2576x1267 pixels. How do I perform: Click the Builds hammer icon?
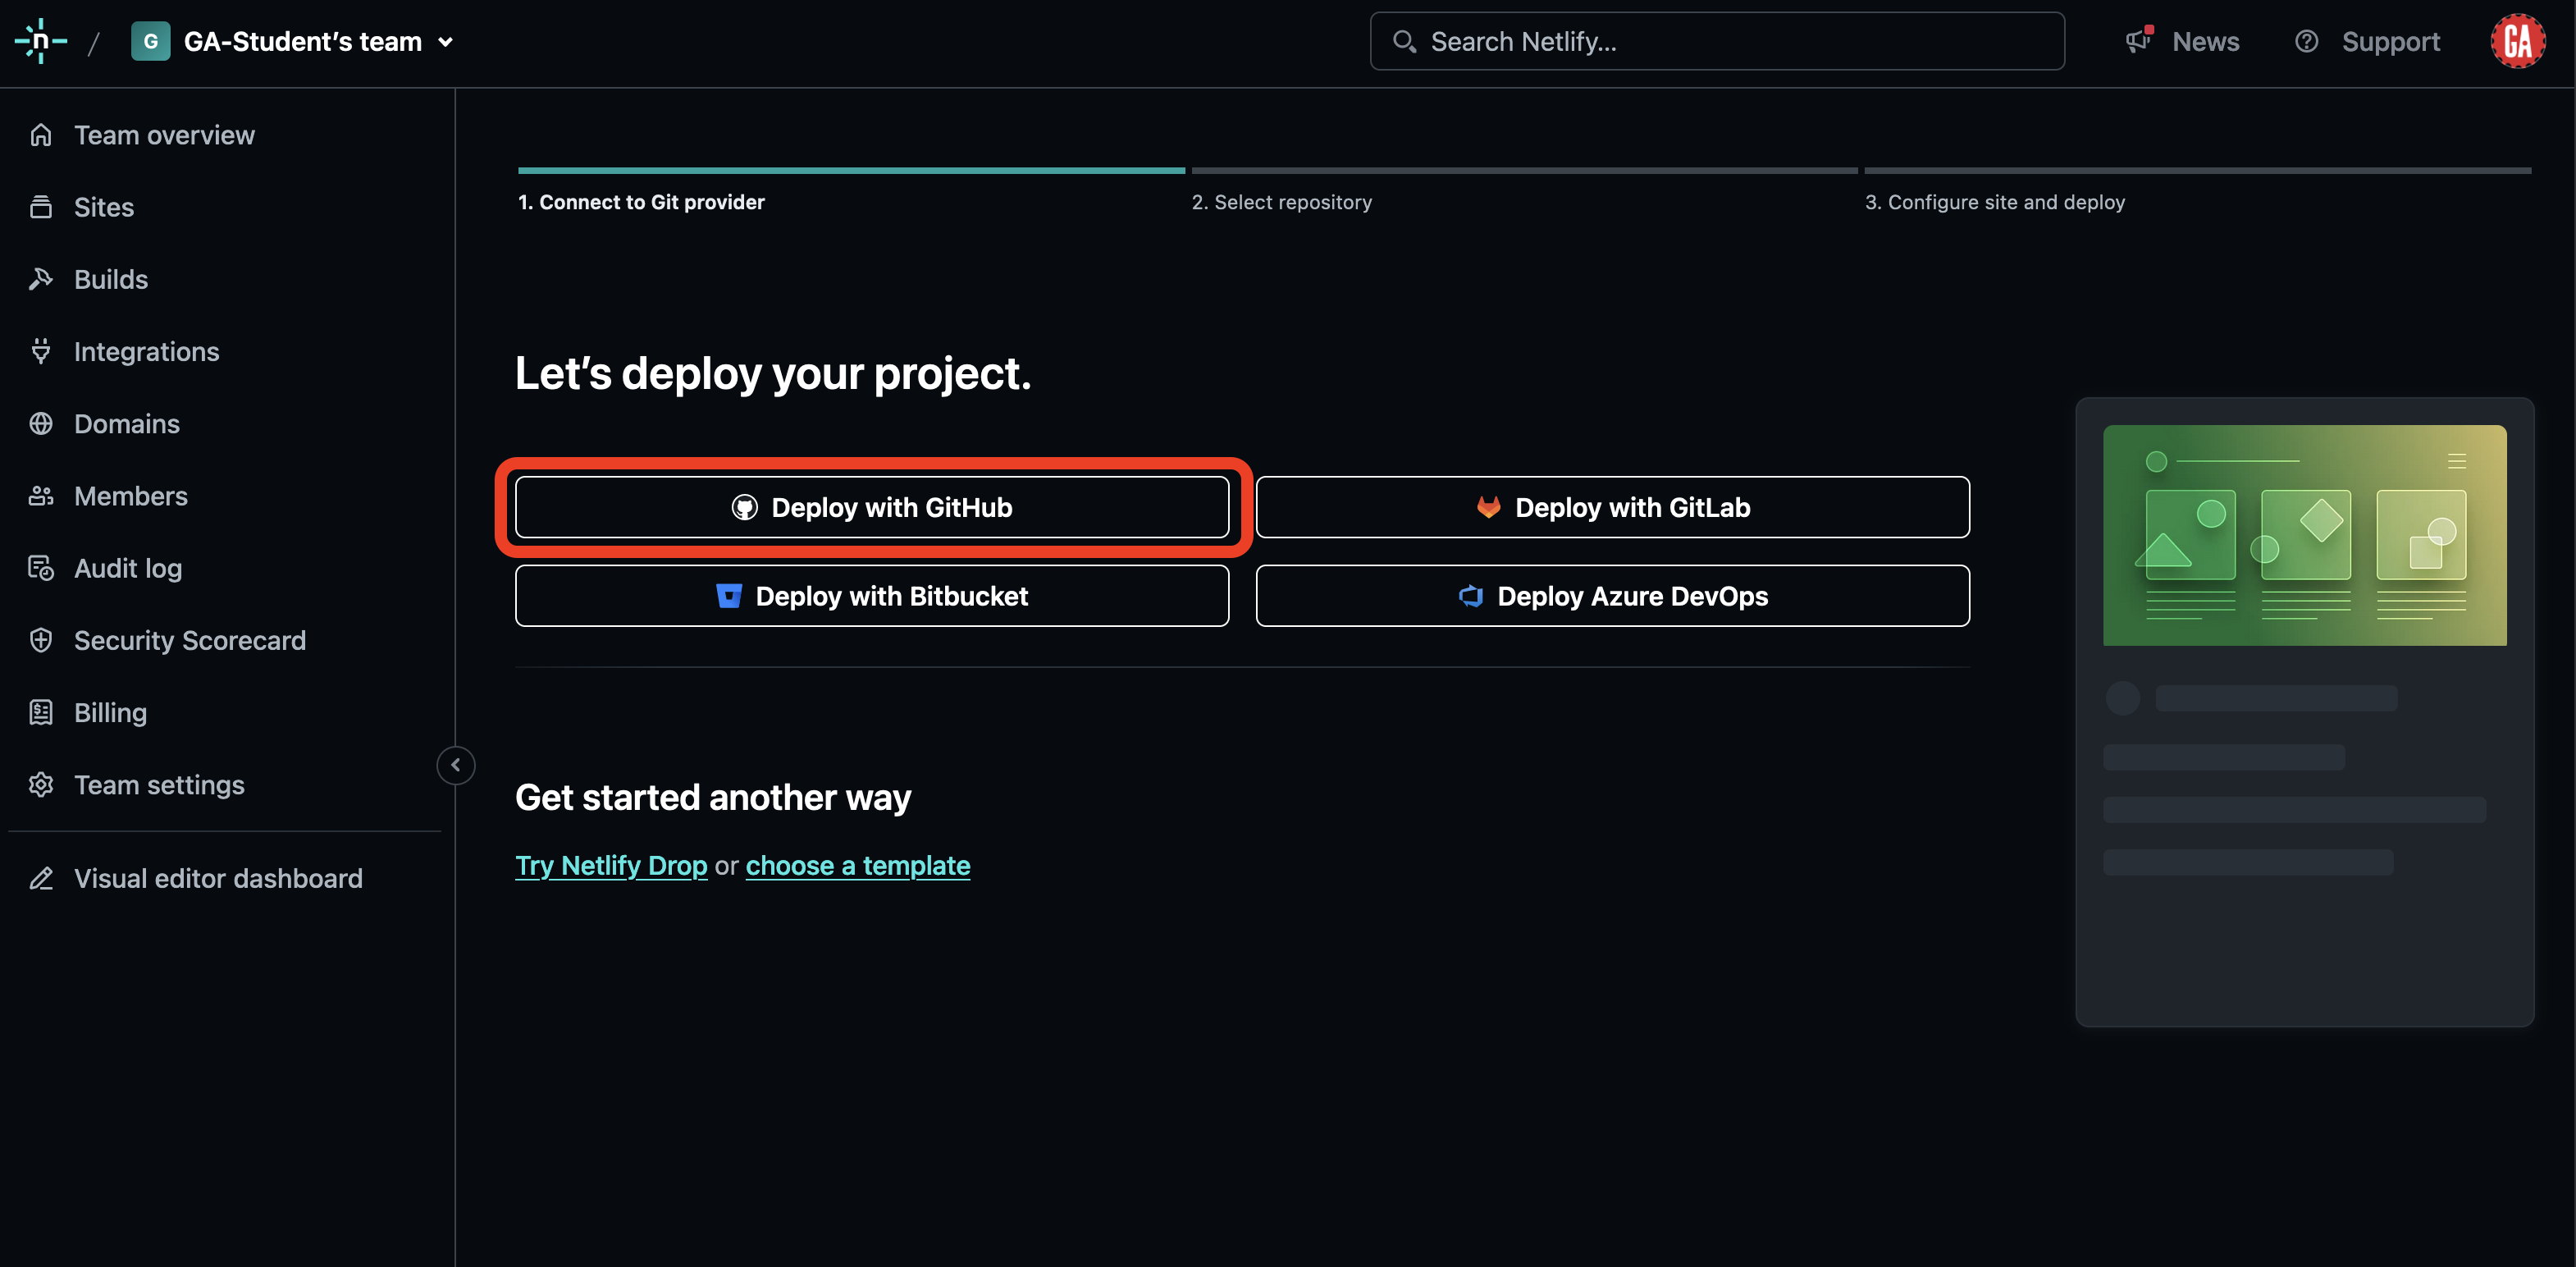(x=41, y=279)
